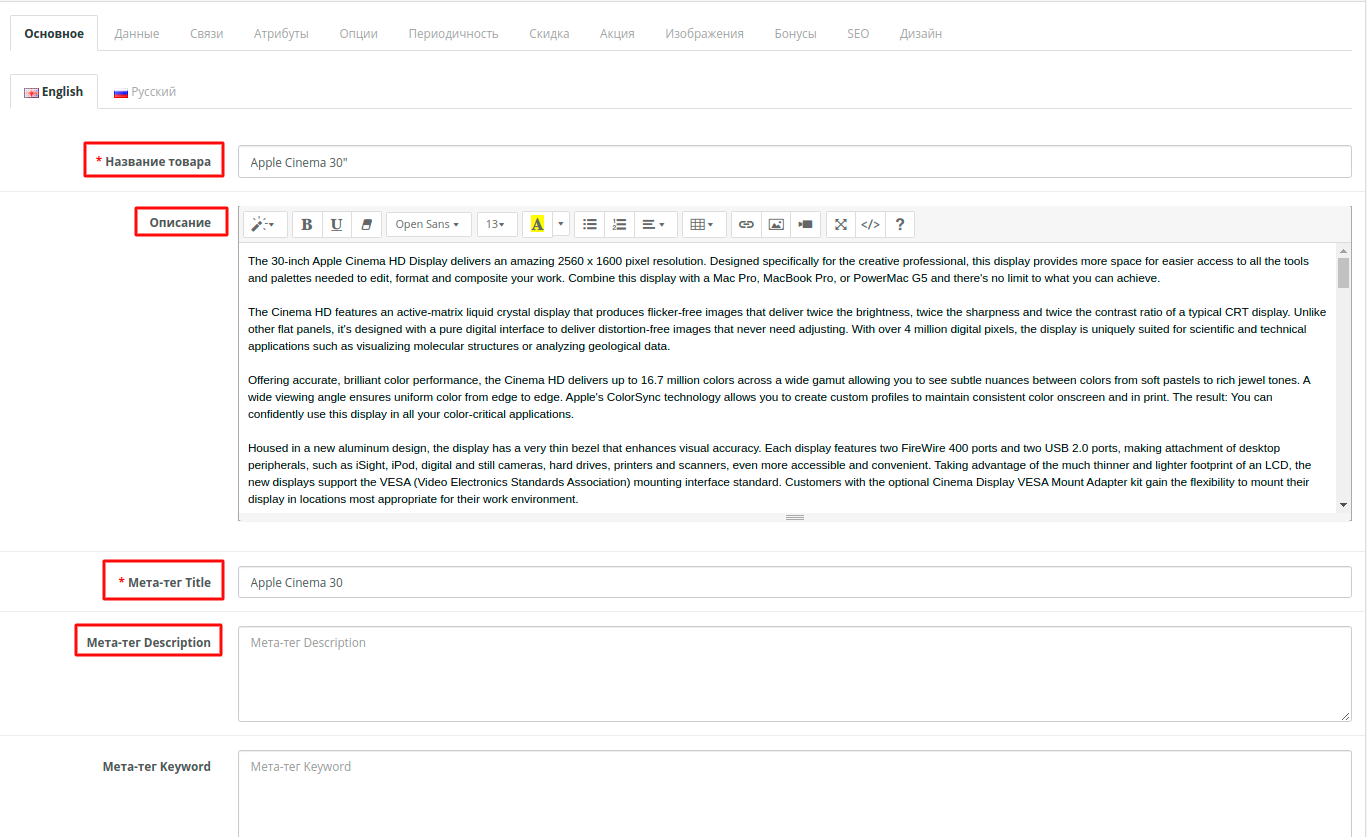Insert a video with the video icon

(x=805, y=224)
